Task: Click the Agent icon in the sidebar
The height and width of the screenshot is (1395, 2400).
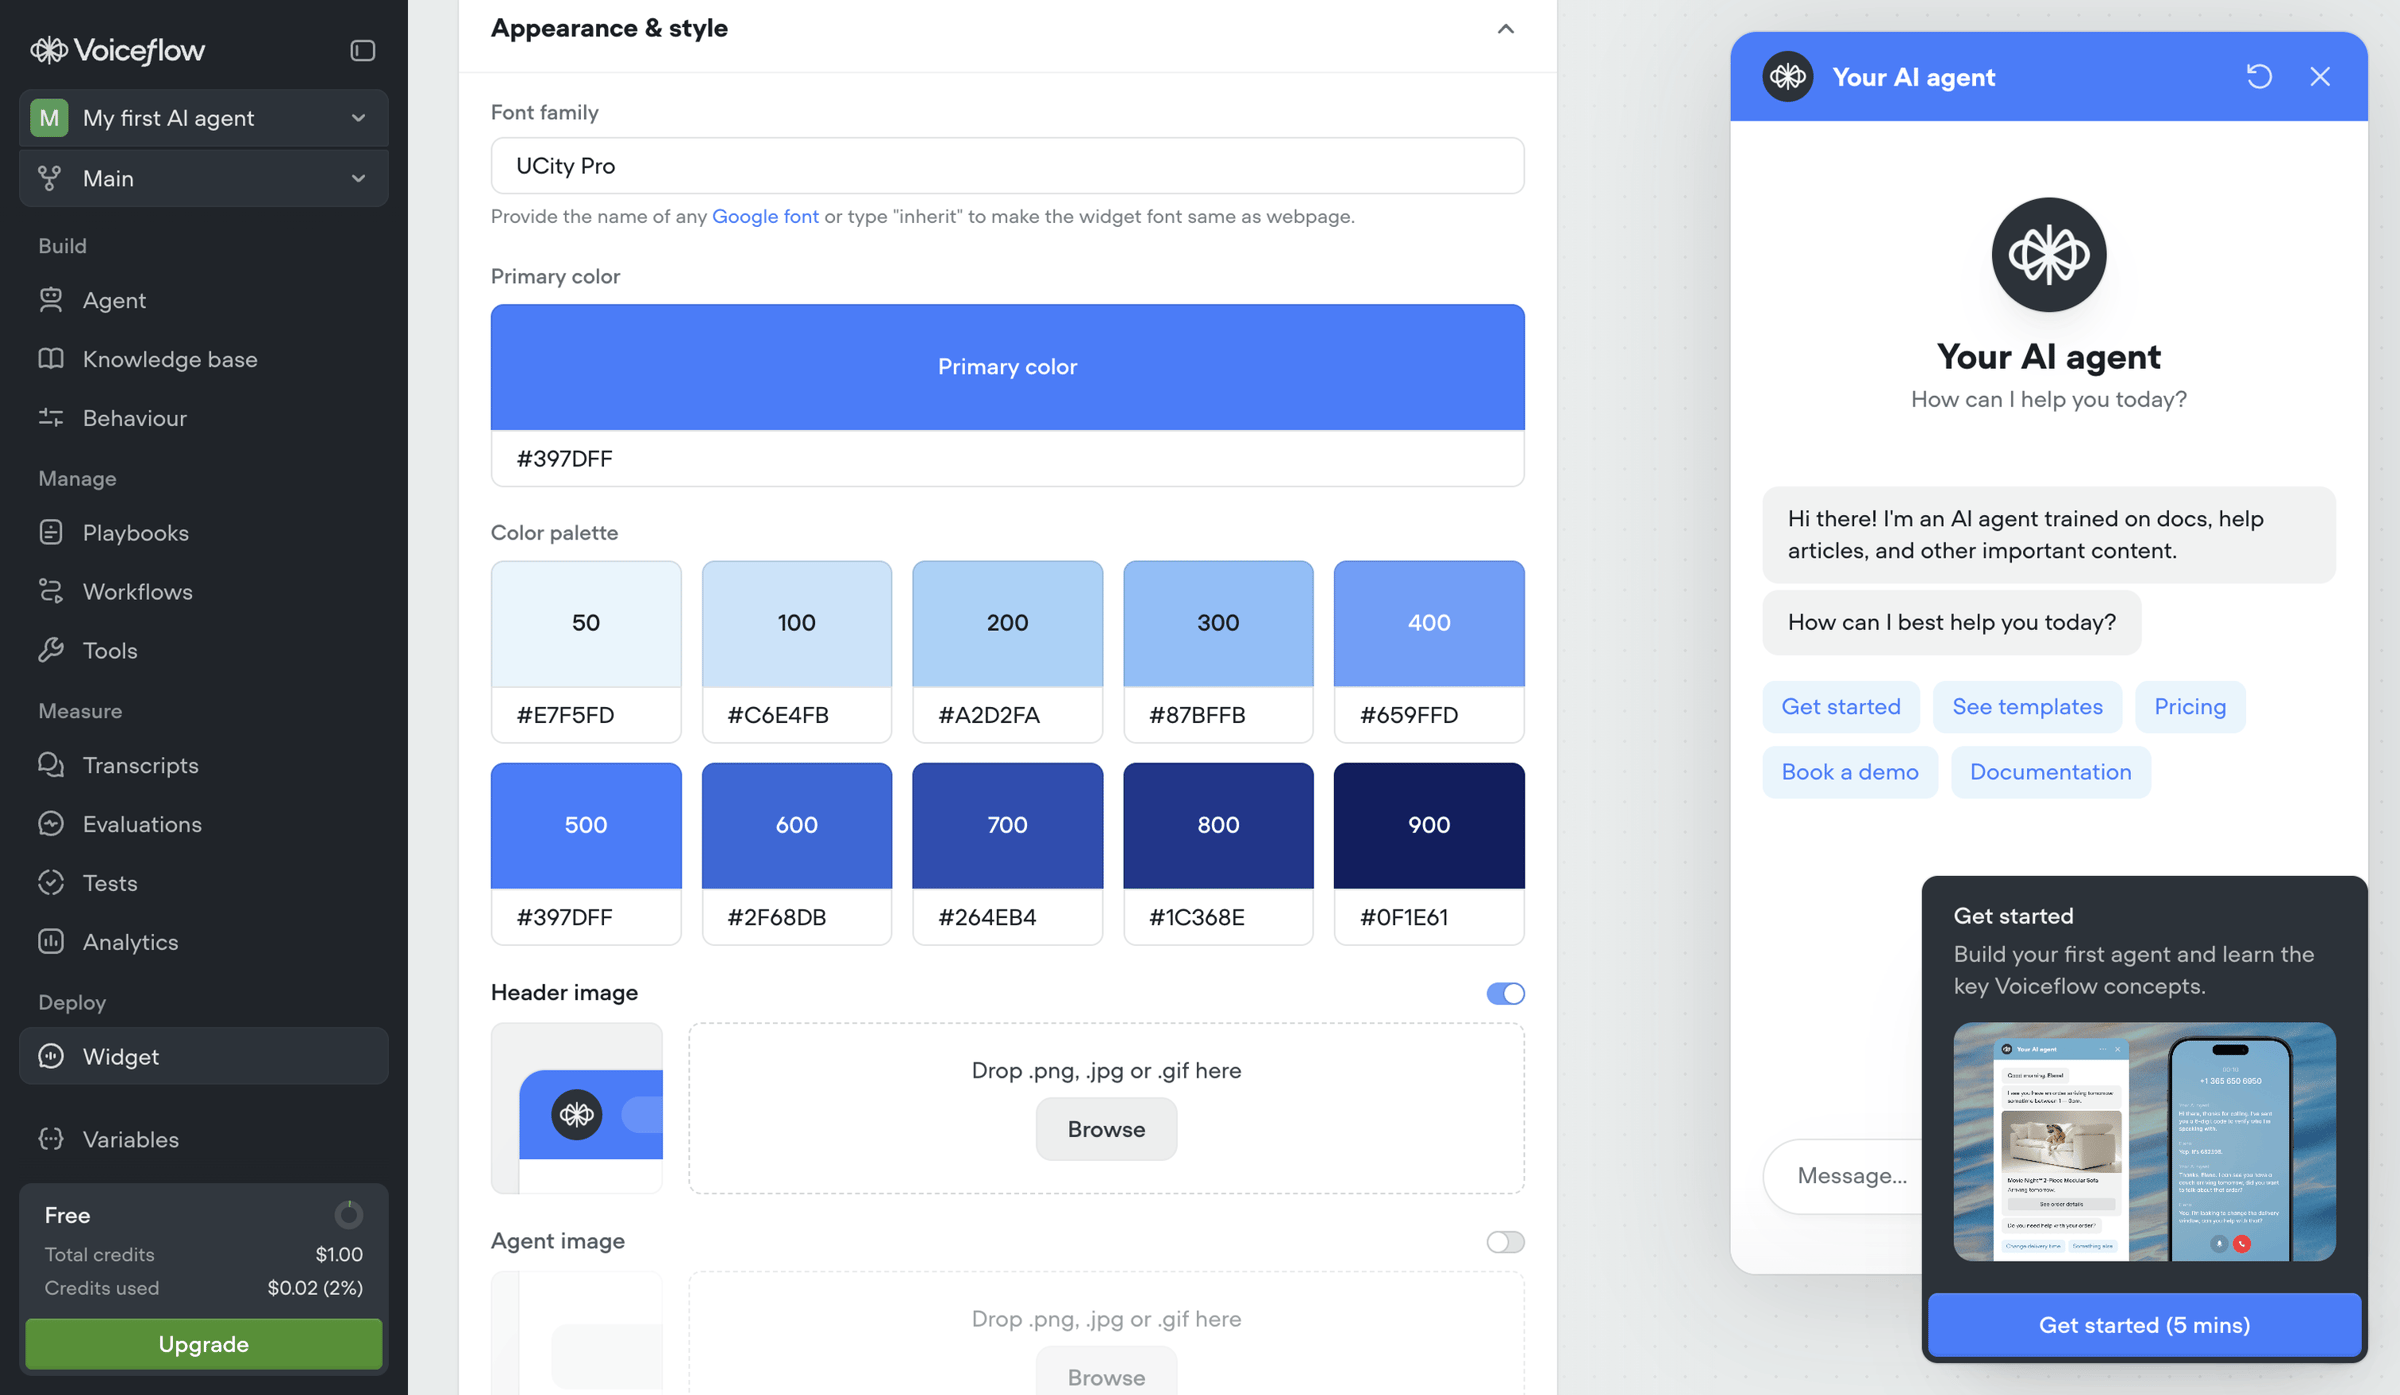Action: click(x=51, y=300)
